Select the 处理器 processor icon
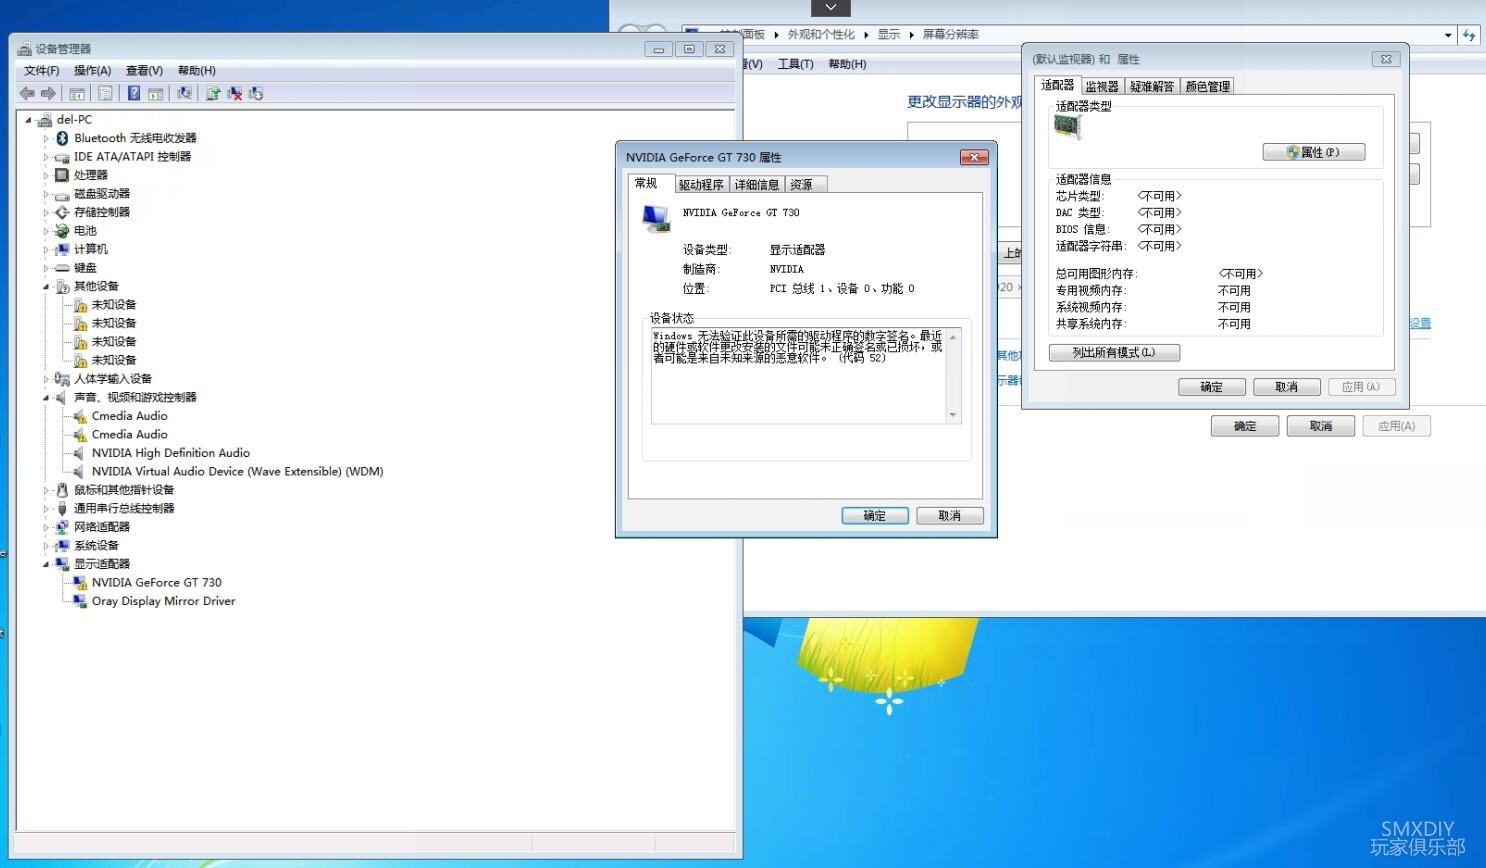The width and height of the screenshot is (1486, 868). pos(62,175)
